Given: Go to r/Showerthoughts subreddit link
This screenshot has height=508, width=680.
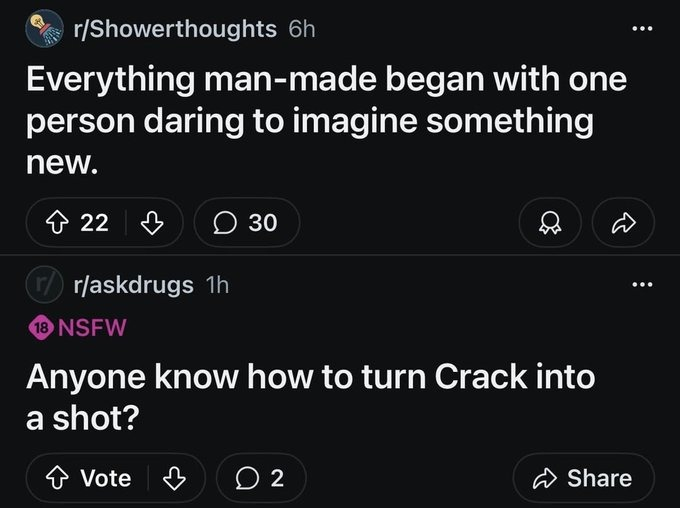Looking at the screenshot, I should (x=173, y=29).
